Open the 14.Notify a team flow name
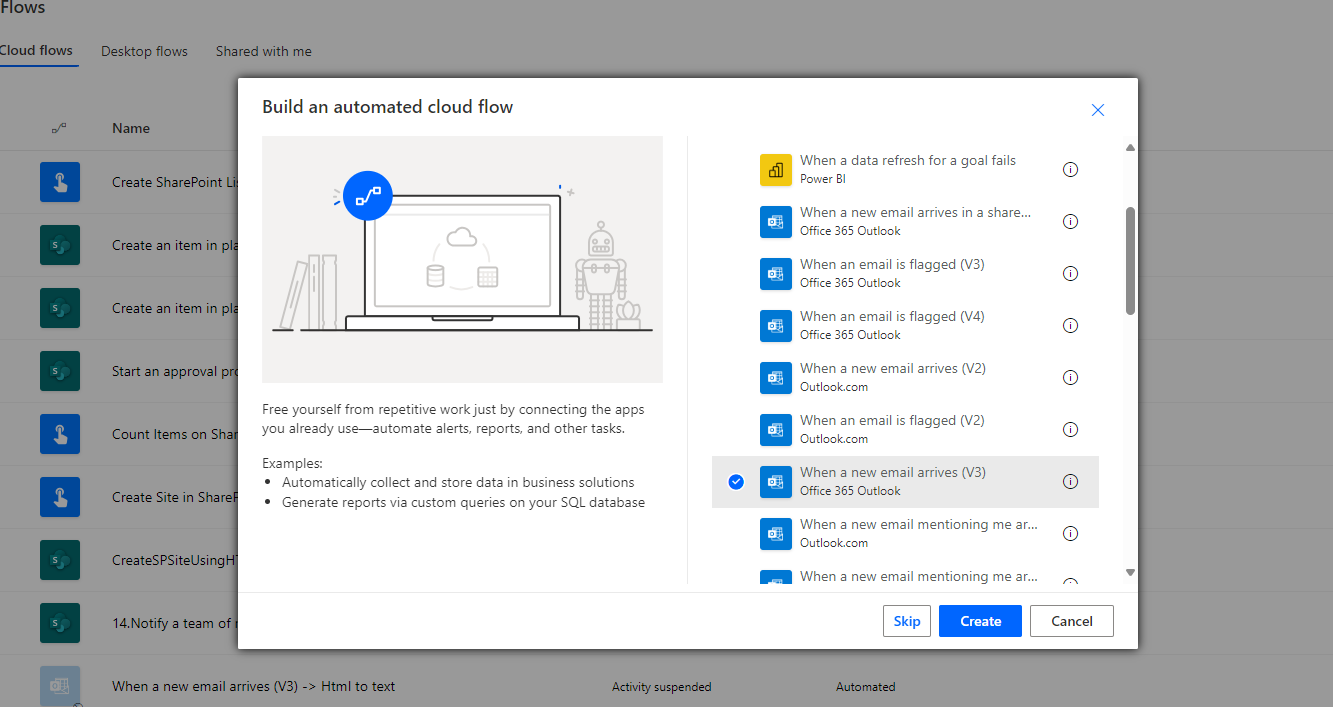Image resolution: width=1333 pixels, height=707 pixels. tap(174, 623)
